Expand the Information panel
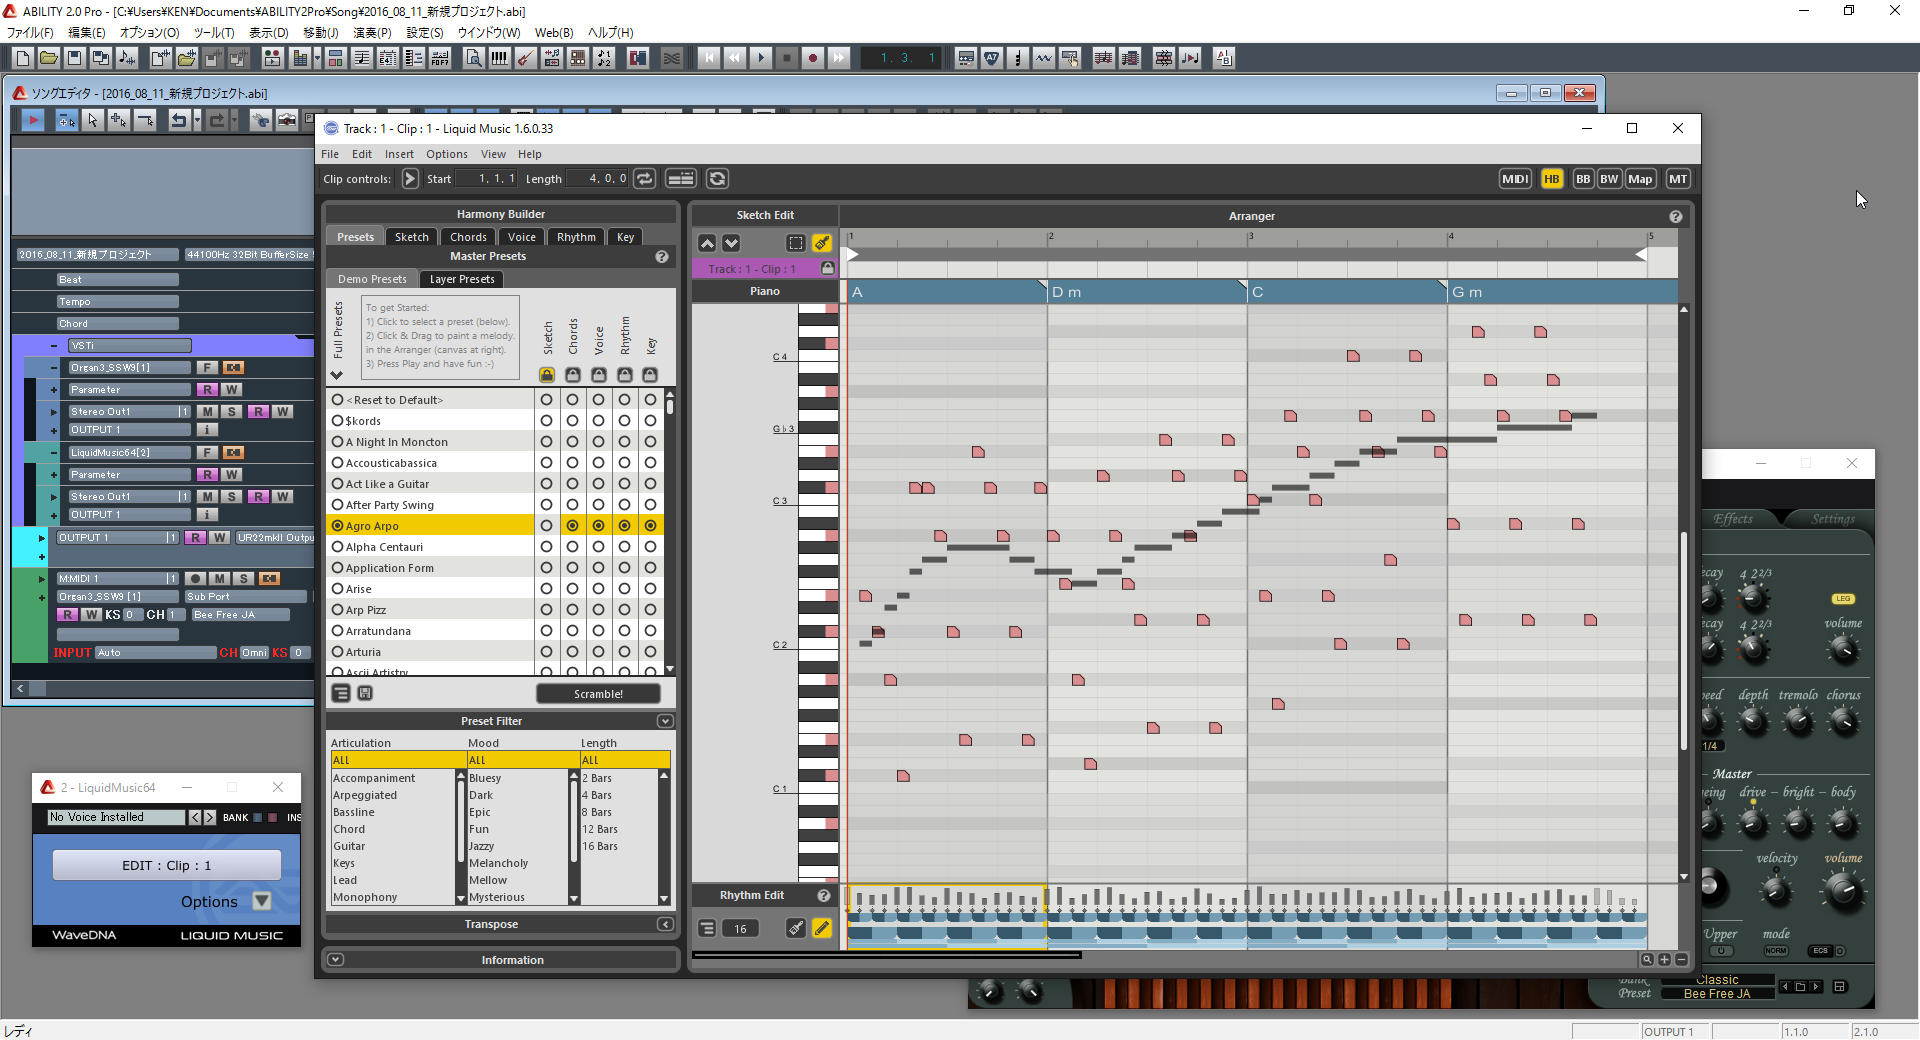The image size is (1920, 1040). point(336,960)
